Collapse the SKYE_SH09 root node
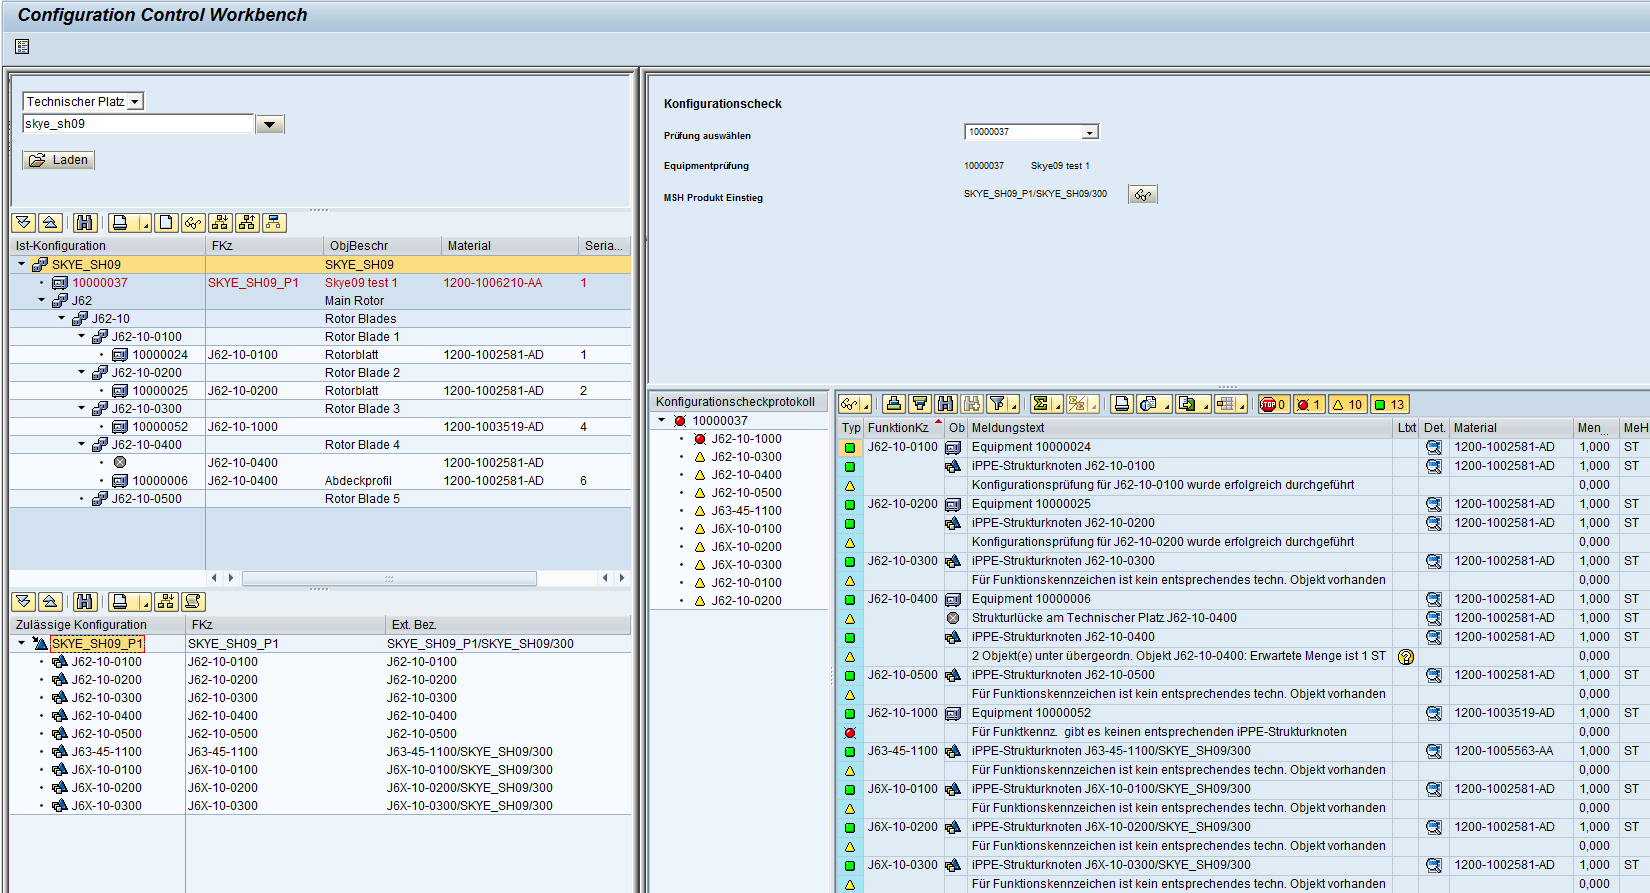Image resolution: width=1650 pixels, height=893 pixels. (x=21, y=265)
